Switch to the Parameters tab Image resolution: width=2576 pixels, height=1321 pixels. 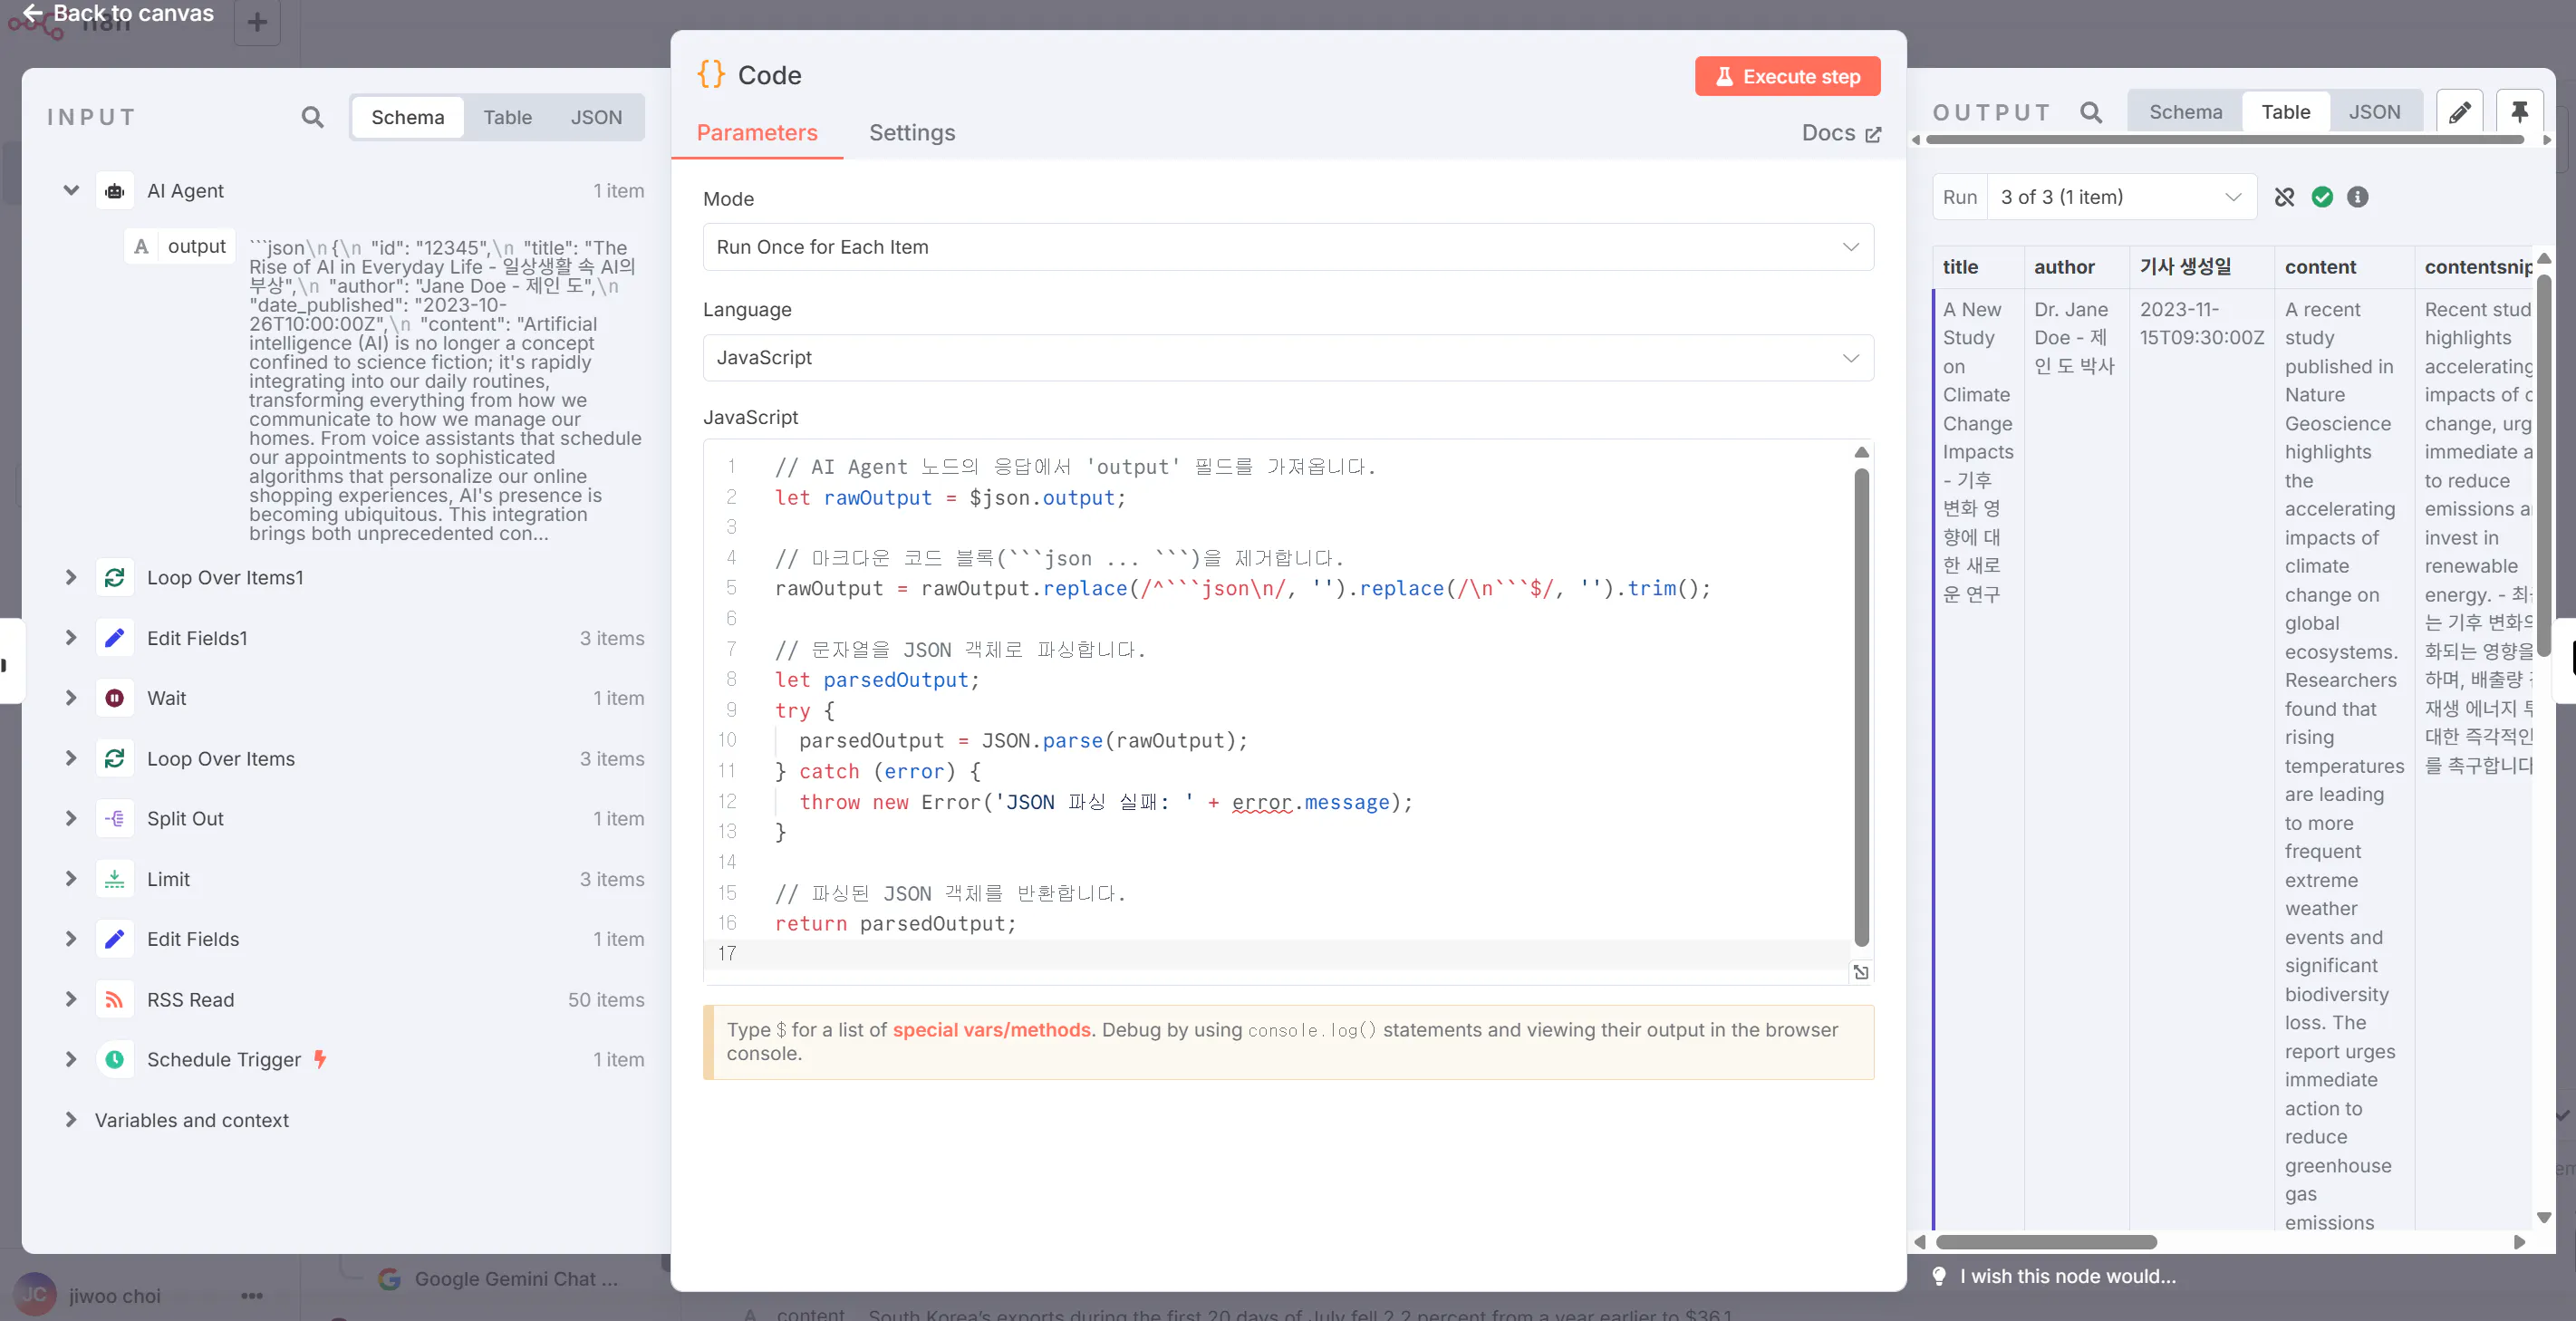757,133
